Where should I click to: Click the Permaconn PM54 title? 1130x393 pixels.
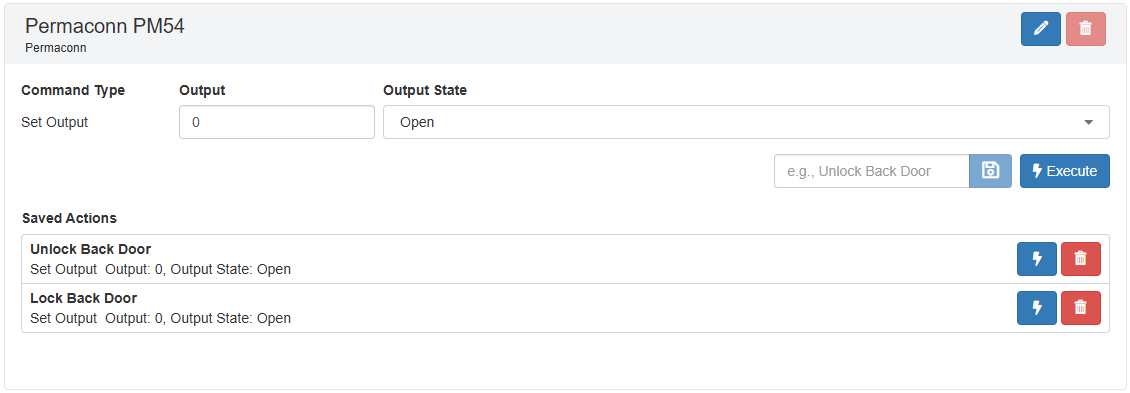(x=104, y=27)
